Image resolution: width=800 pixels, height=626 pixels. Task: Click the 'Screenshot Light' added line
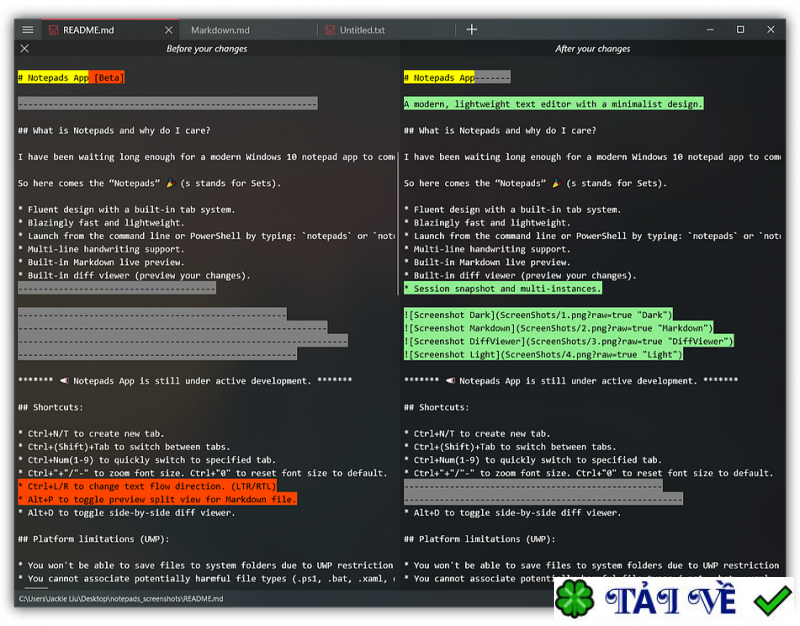tap(543, 355)
